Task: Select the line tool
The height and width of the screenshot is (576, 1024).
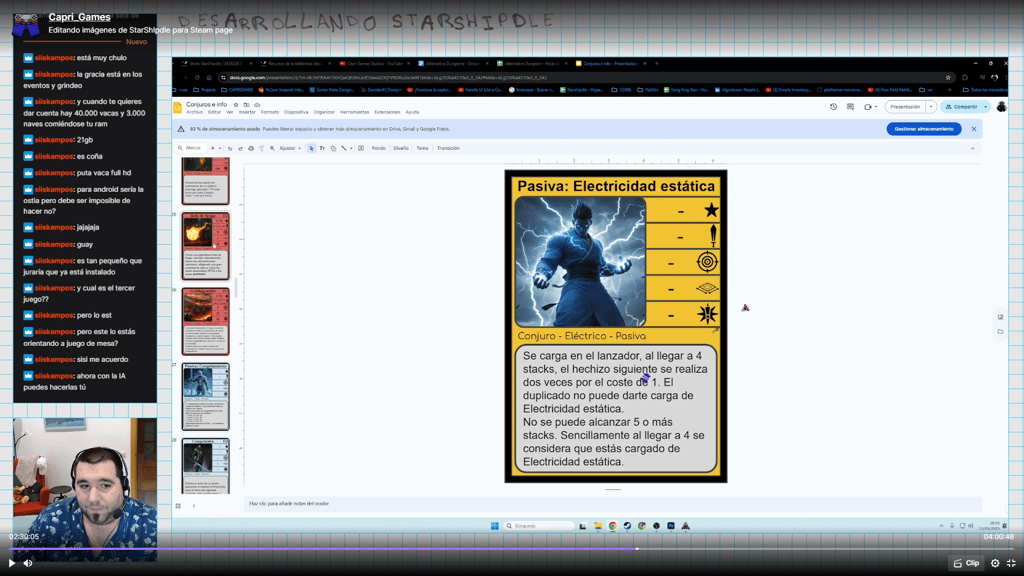Action: point(344,148)
